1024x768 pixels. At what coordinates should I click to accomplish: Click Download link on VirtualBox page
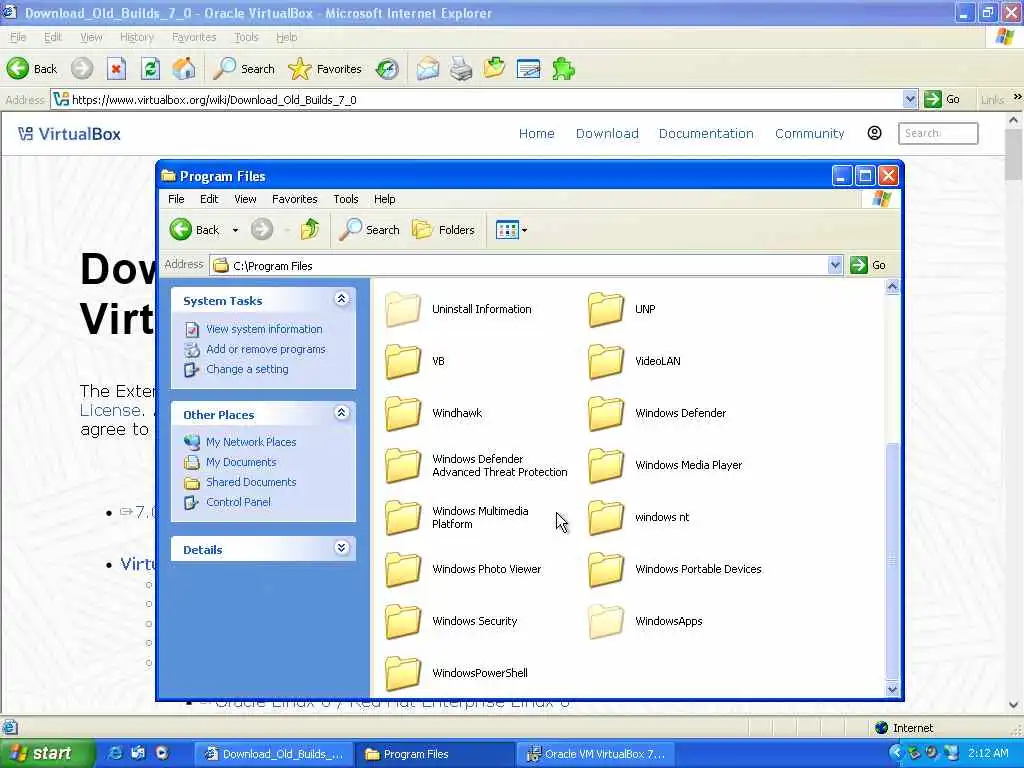(x=607, y=133)
